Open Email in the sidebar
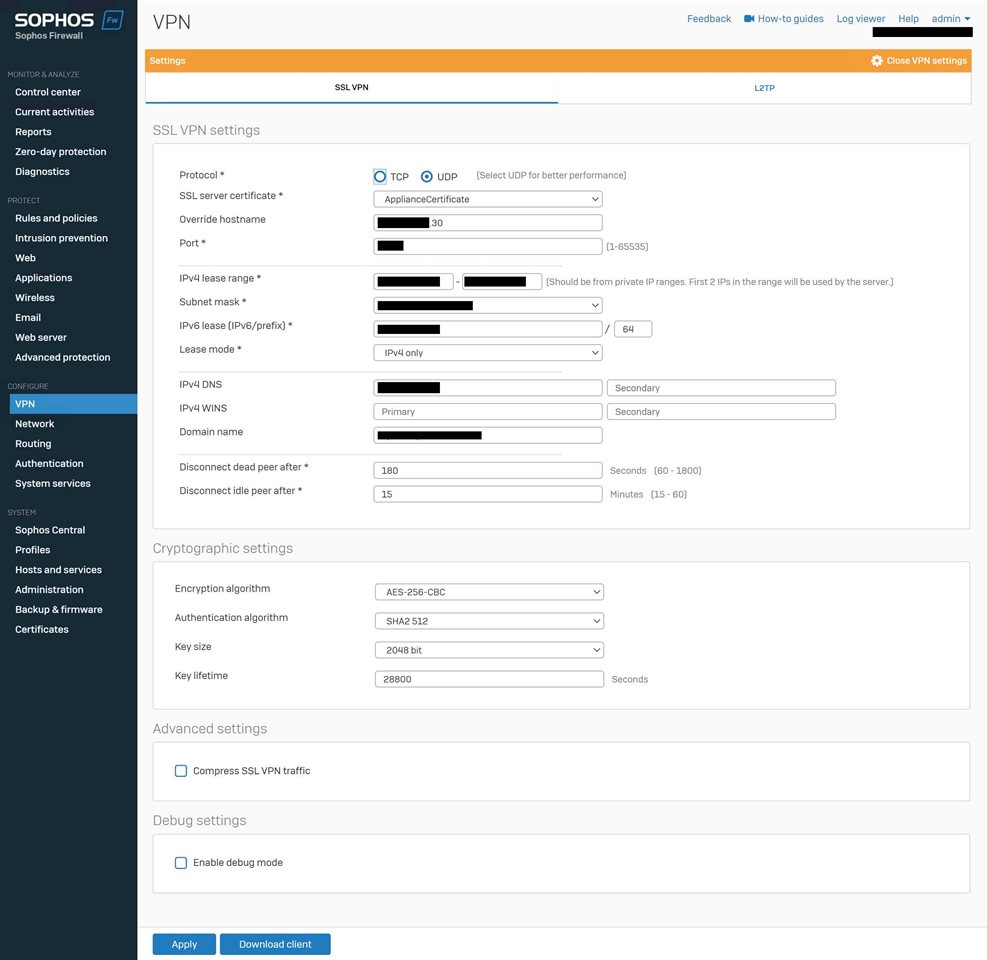This screenshot has width=987, height=960. 28,317
